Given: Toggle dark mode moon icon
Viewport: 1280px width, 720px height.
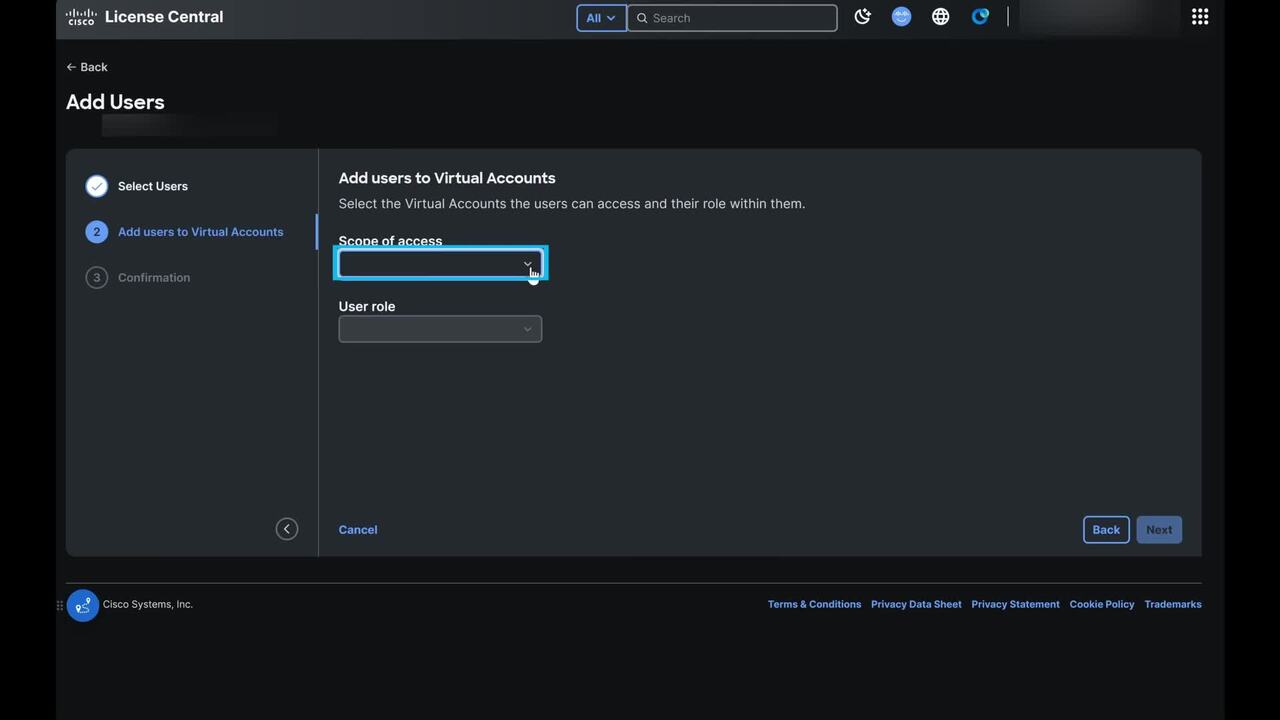Looking at the screenshot, I should [863, 17].
